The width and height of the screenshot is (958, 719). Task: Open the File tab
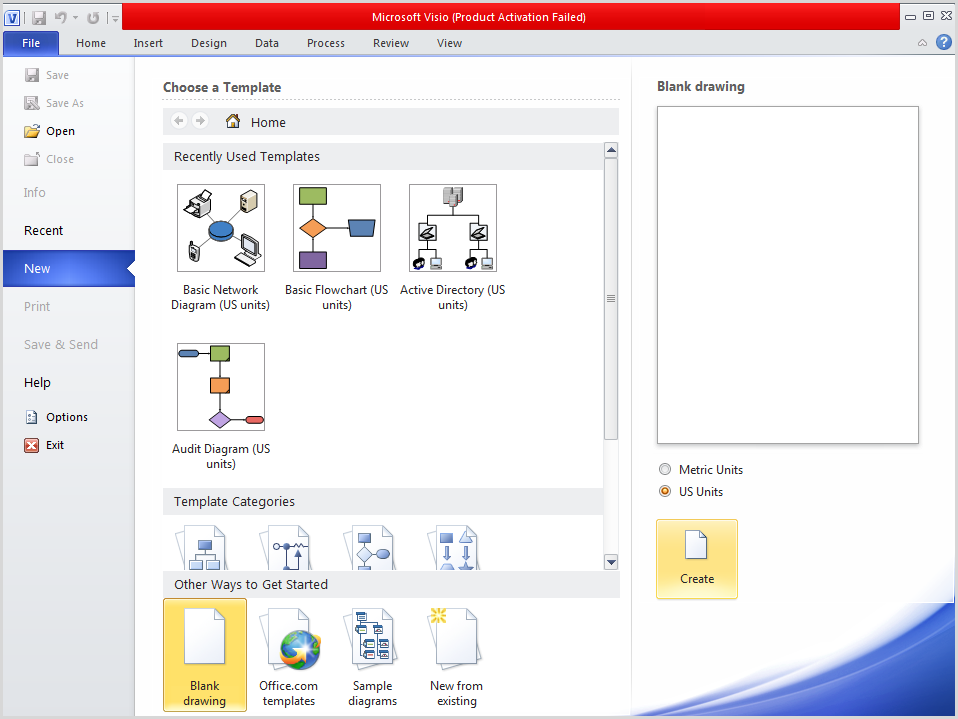31,43
